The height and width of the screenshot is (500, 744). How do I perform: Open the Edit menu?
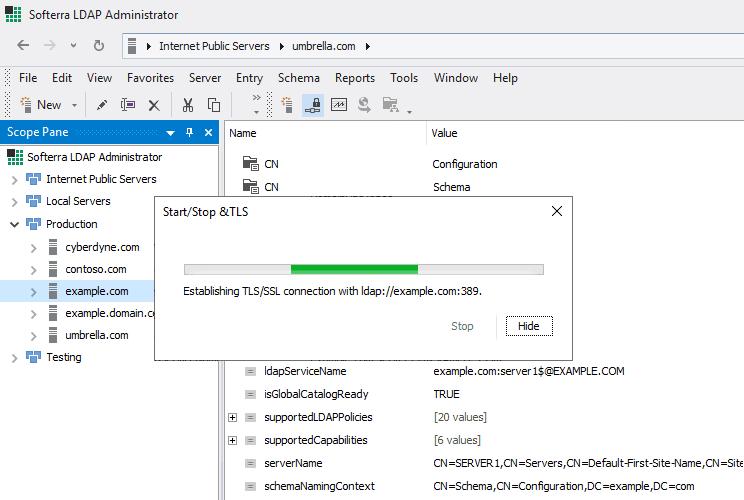pos(62,78)
